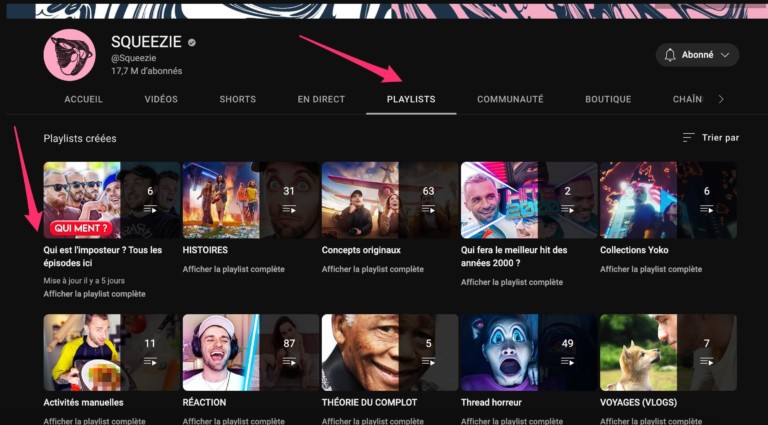Click Afficher la playlist complète under HISTOIRES
The image size is (768, 425).
pyautogui.click(x=234, y=269)
